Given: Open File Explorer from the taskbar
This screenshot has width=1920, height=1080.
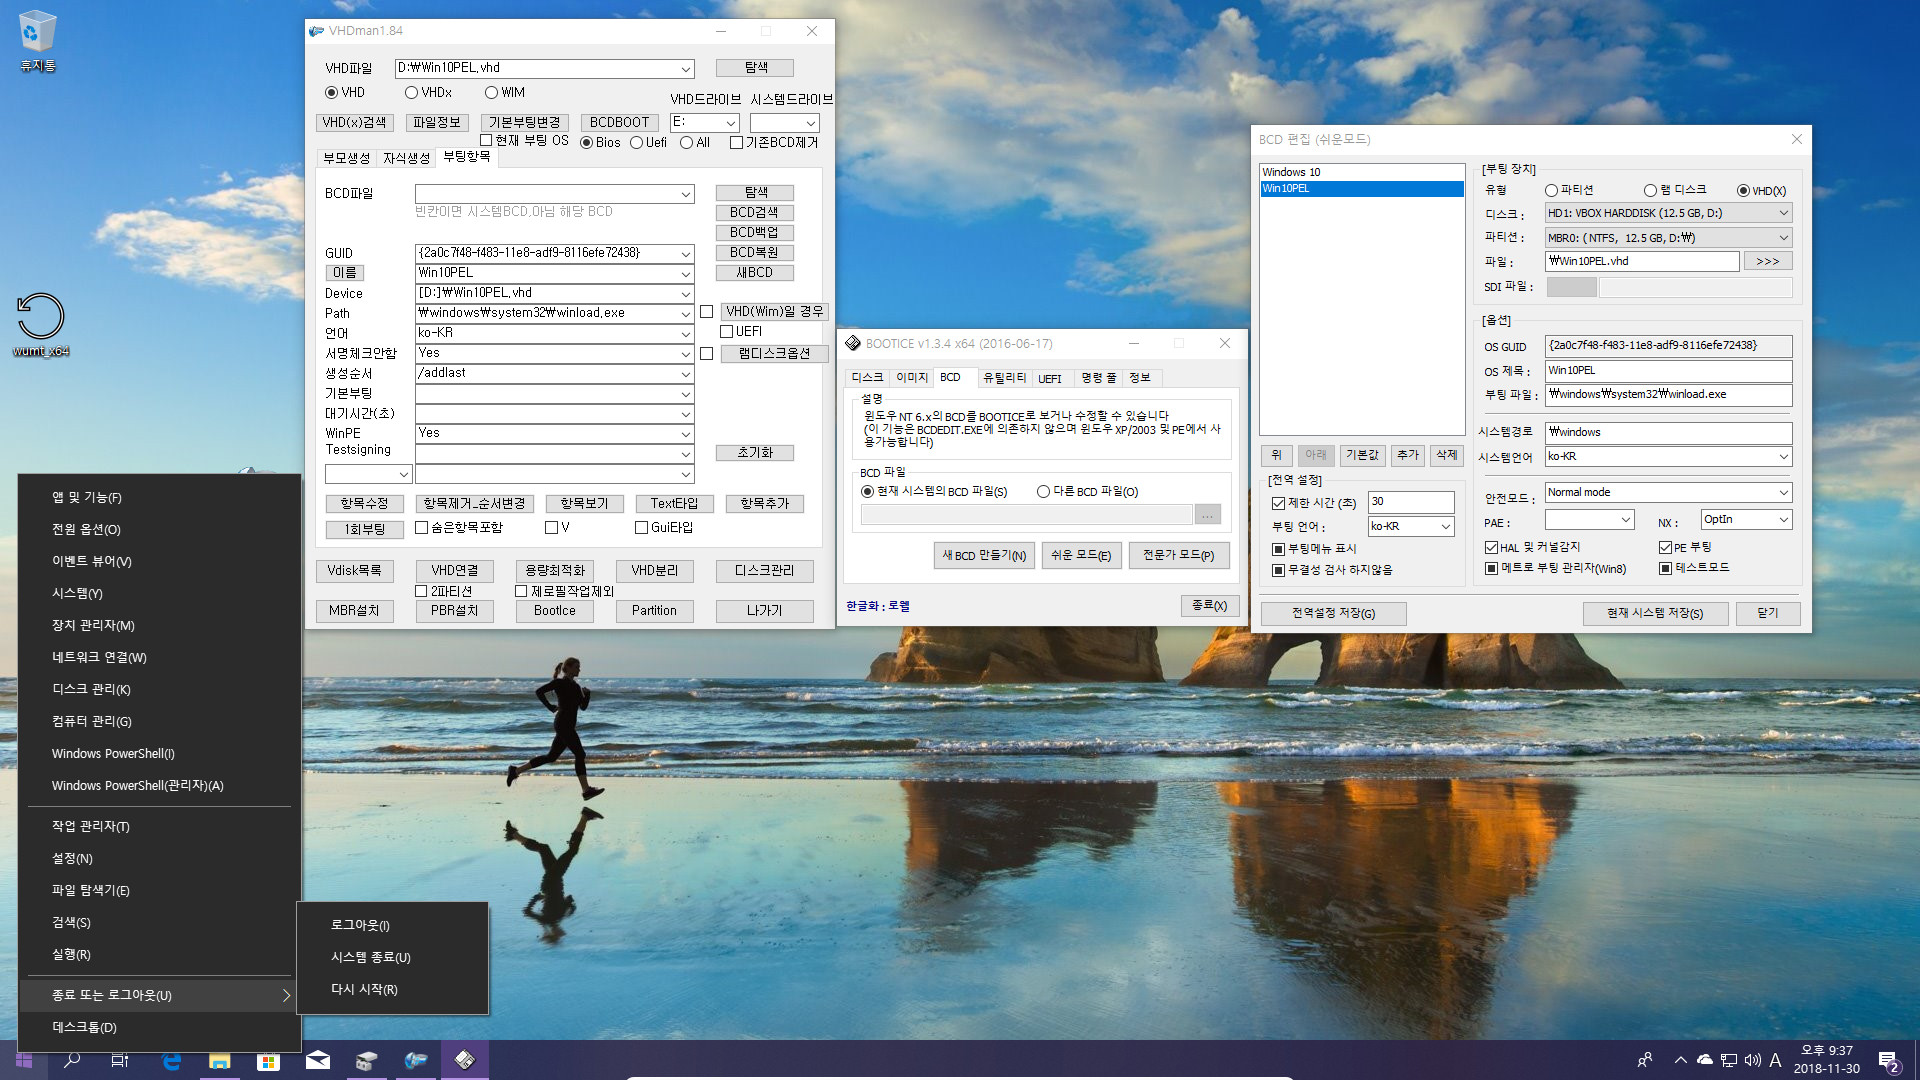Looking at the screenshot, I should 219,1060.
